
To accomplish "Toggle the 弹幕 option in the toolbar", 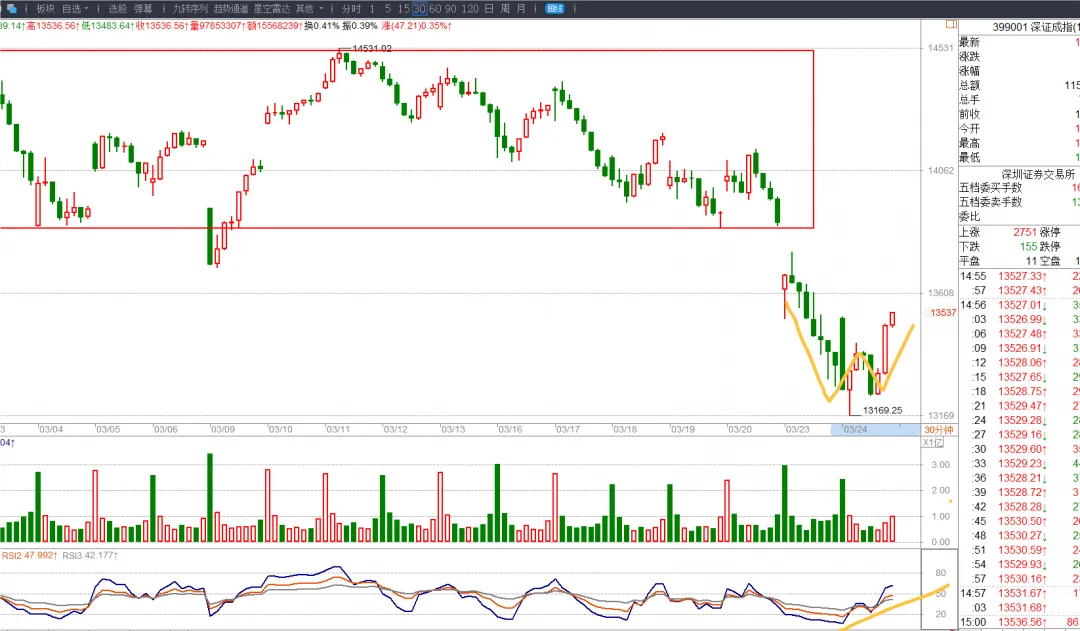I will (143, 8).
